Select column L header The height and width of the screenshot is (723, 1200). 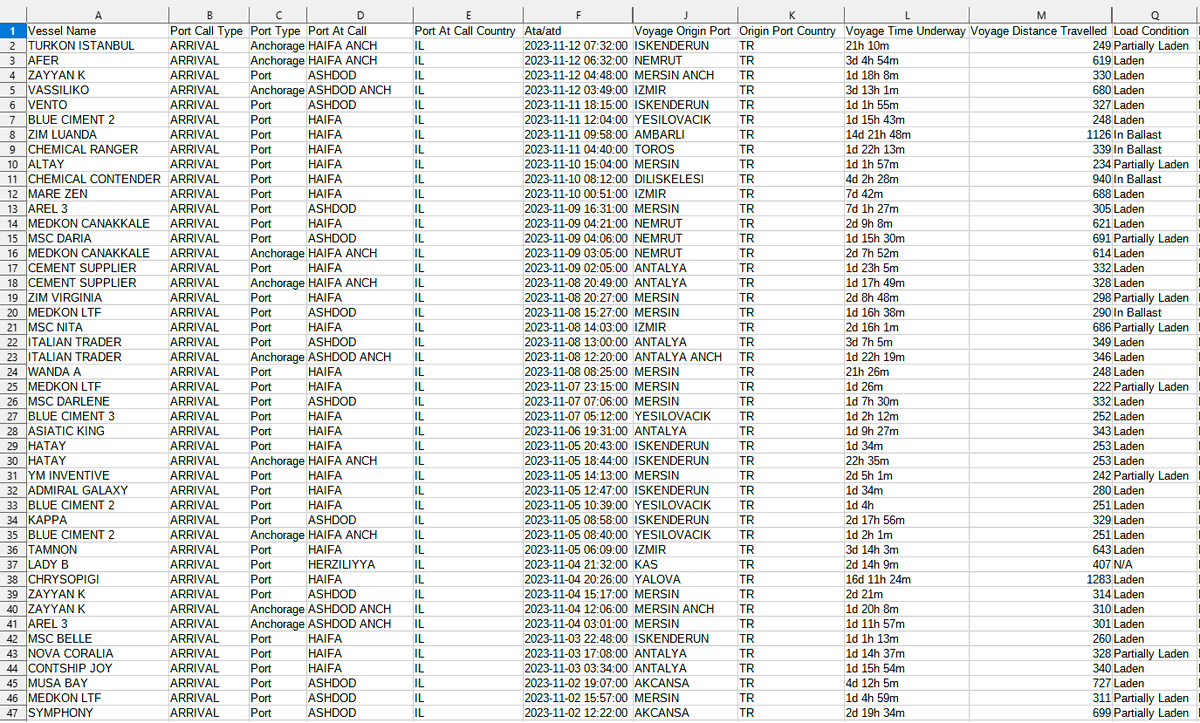pyautogui.click(x=906, y=15)
